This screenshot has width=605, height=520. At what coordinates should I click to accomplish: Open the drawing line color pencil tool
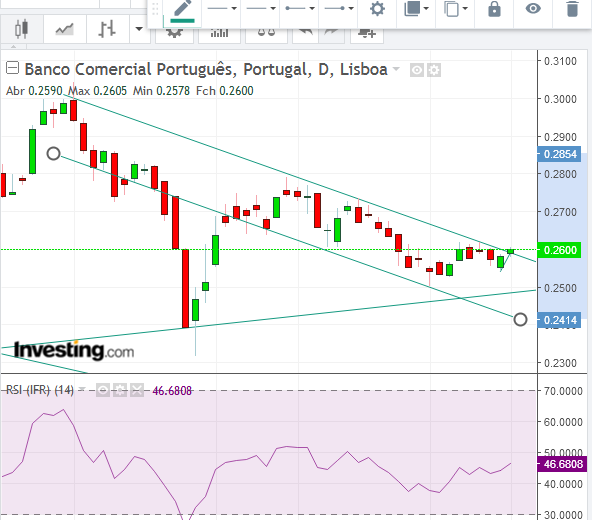(x=183, y=11)
